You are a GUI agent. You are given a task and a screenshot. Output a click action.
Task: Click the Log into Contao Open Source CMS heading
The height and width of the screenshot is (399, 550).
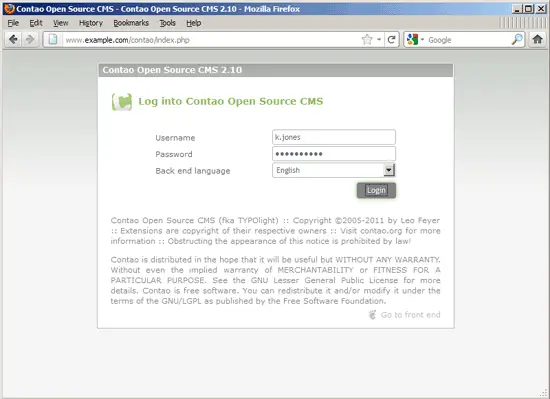(x=230, y=101)
